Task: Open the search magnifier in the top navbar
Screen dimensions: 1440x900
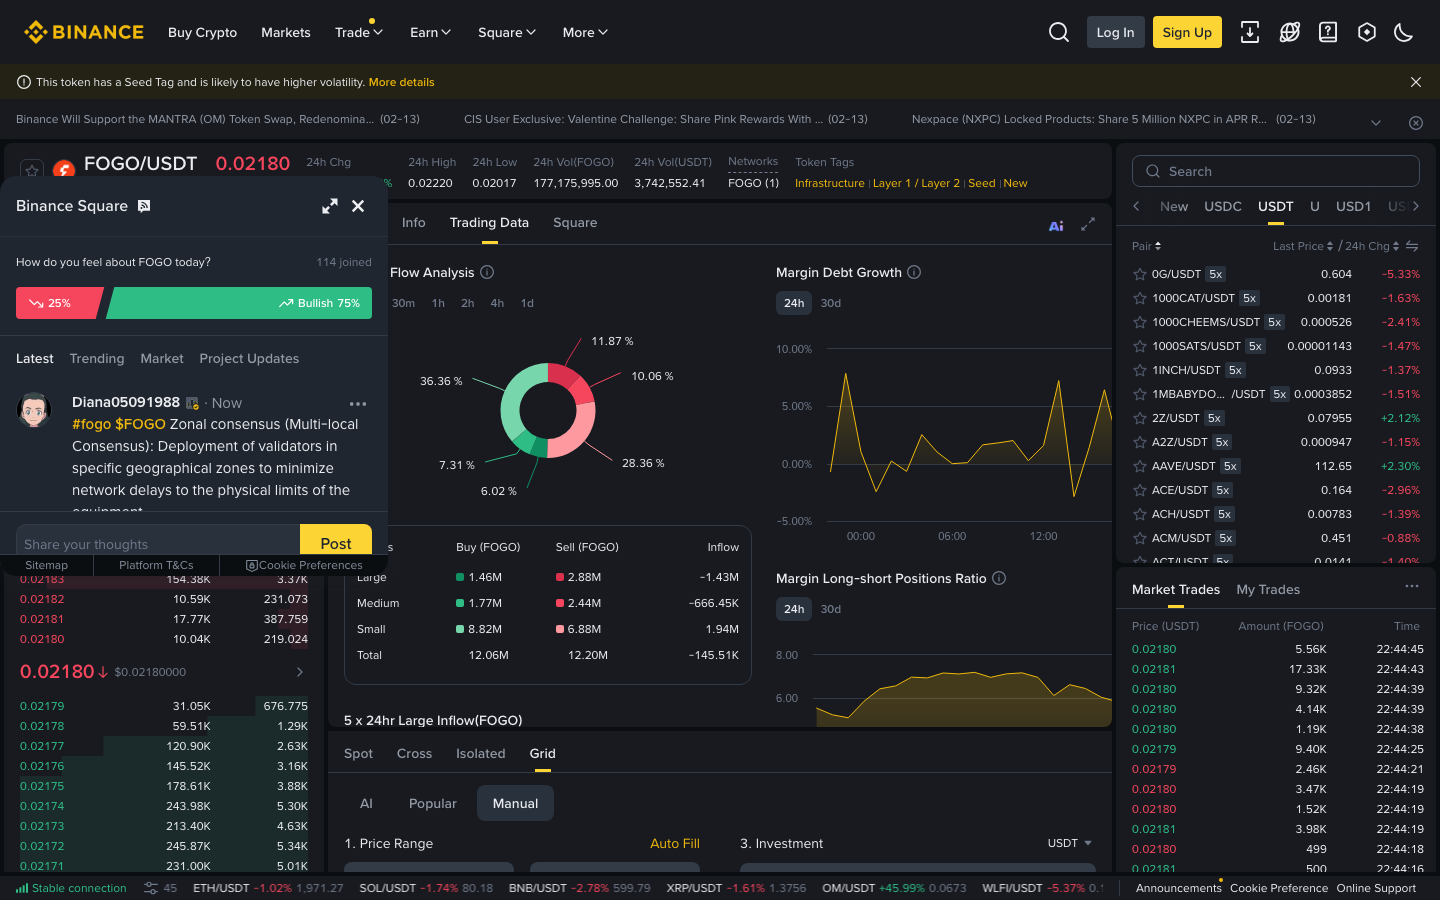Action: point(1059,32)
